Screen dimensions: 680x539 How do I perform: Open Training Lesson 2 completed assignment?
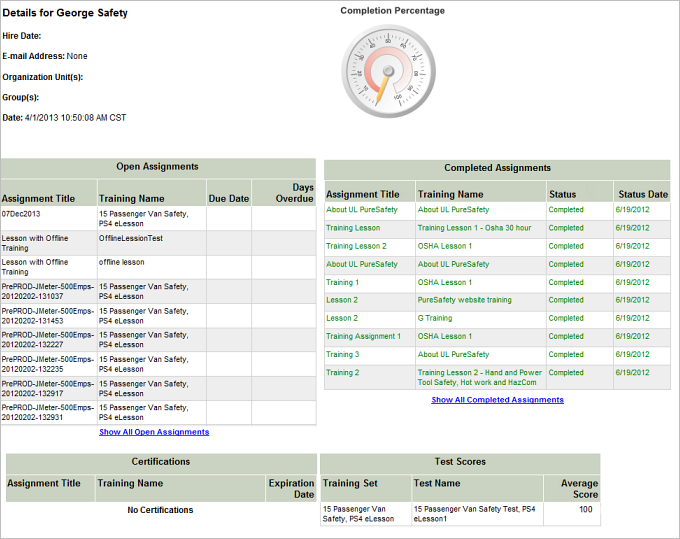click(x=355, y=246)
